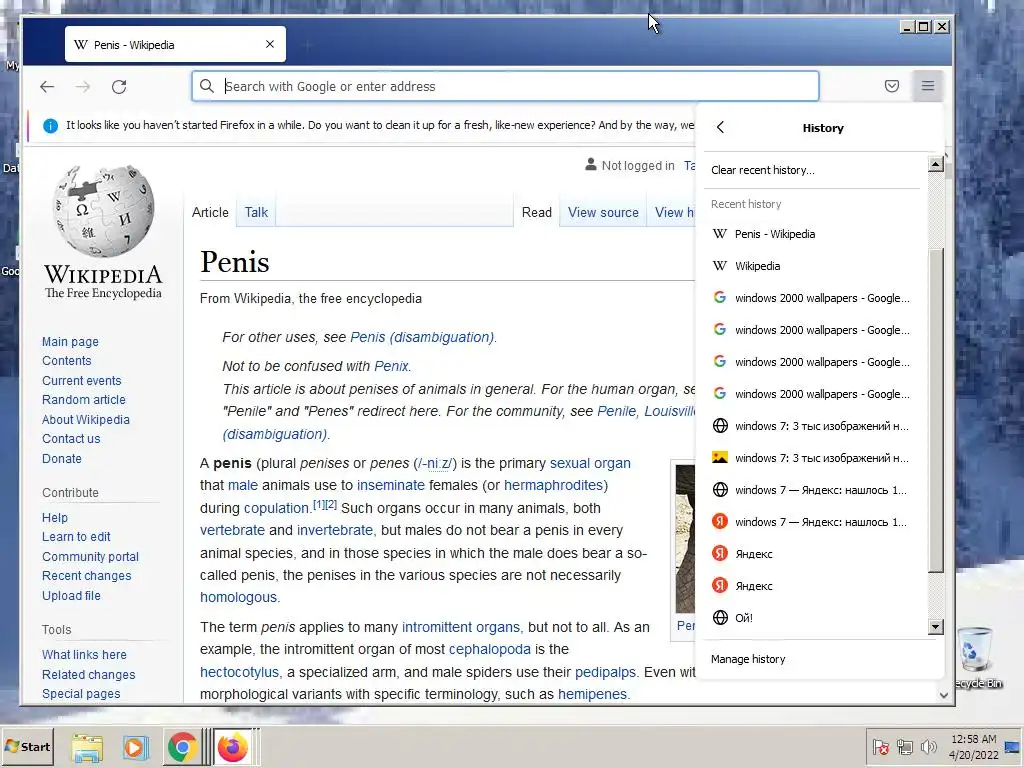1024x768 pixels.
Task: Click the network tray icon
Action: pyautogui.click(x=904, y=746)
